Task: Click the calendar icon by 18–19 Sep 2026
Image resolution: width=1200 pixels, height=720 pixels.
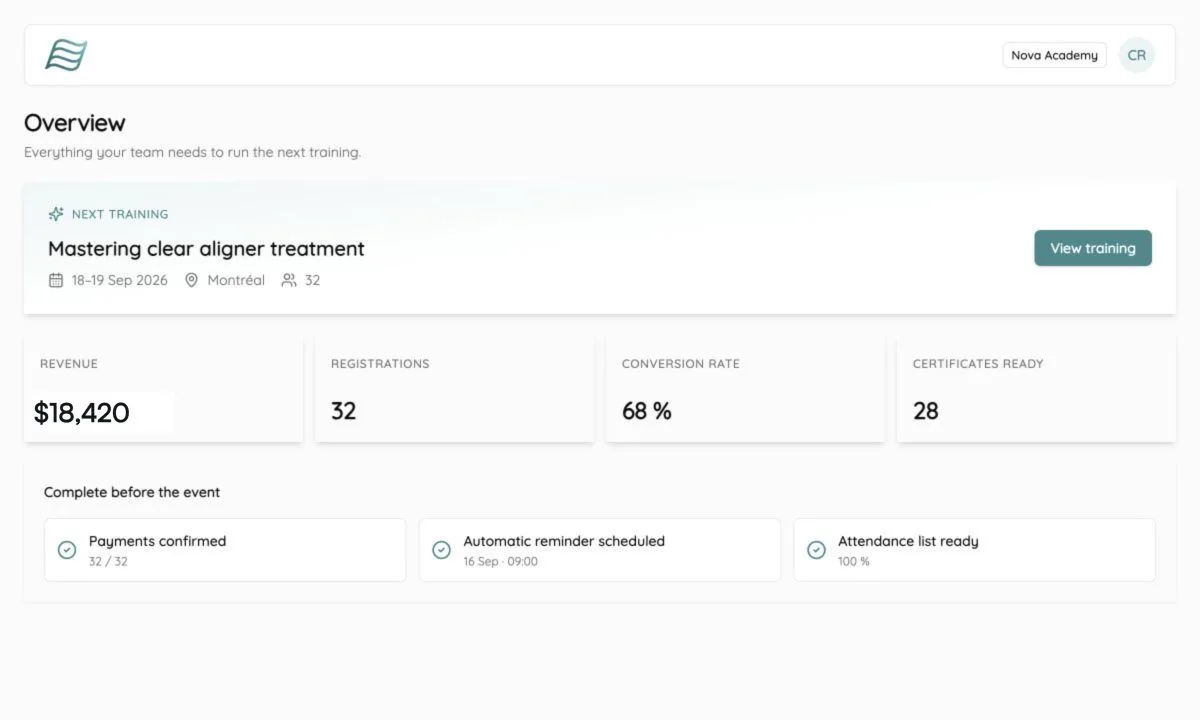Action: click(56, 280)
